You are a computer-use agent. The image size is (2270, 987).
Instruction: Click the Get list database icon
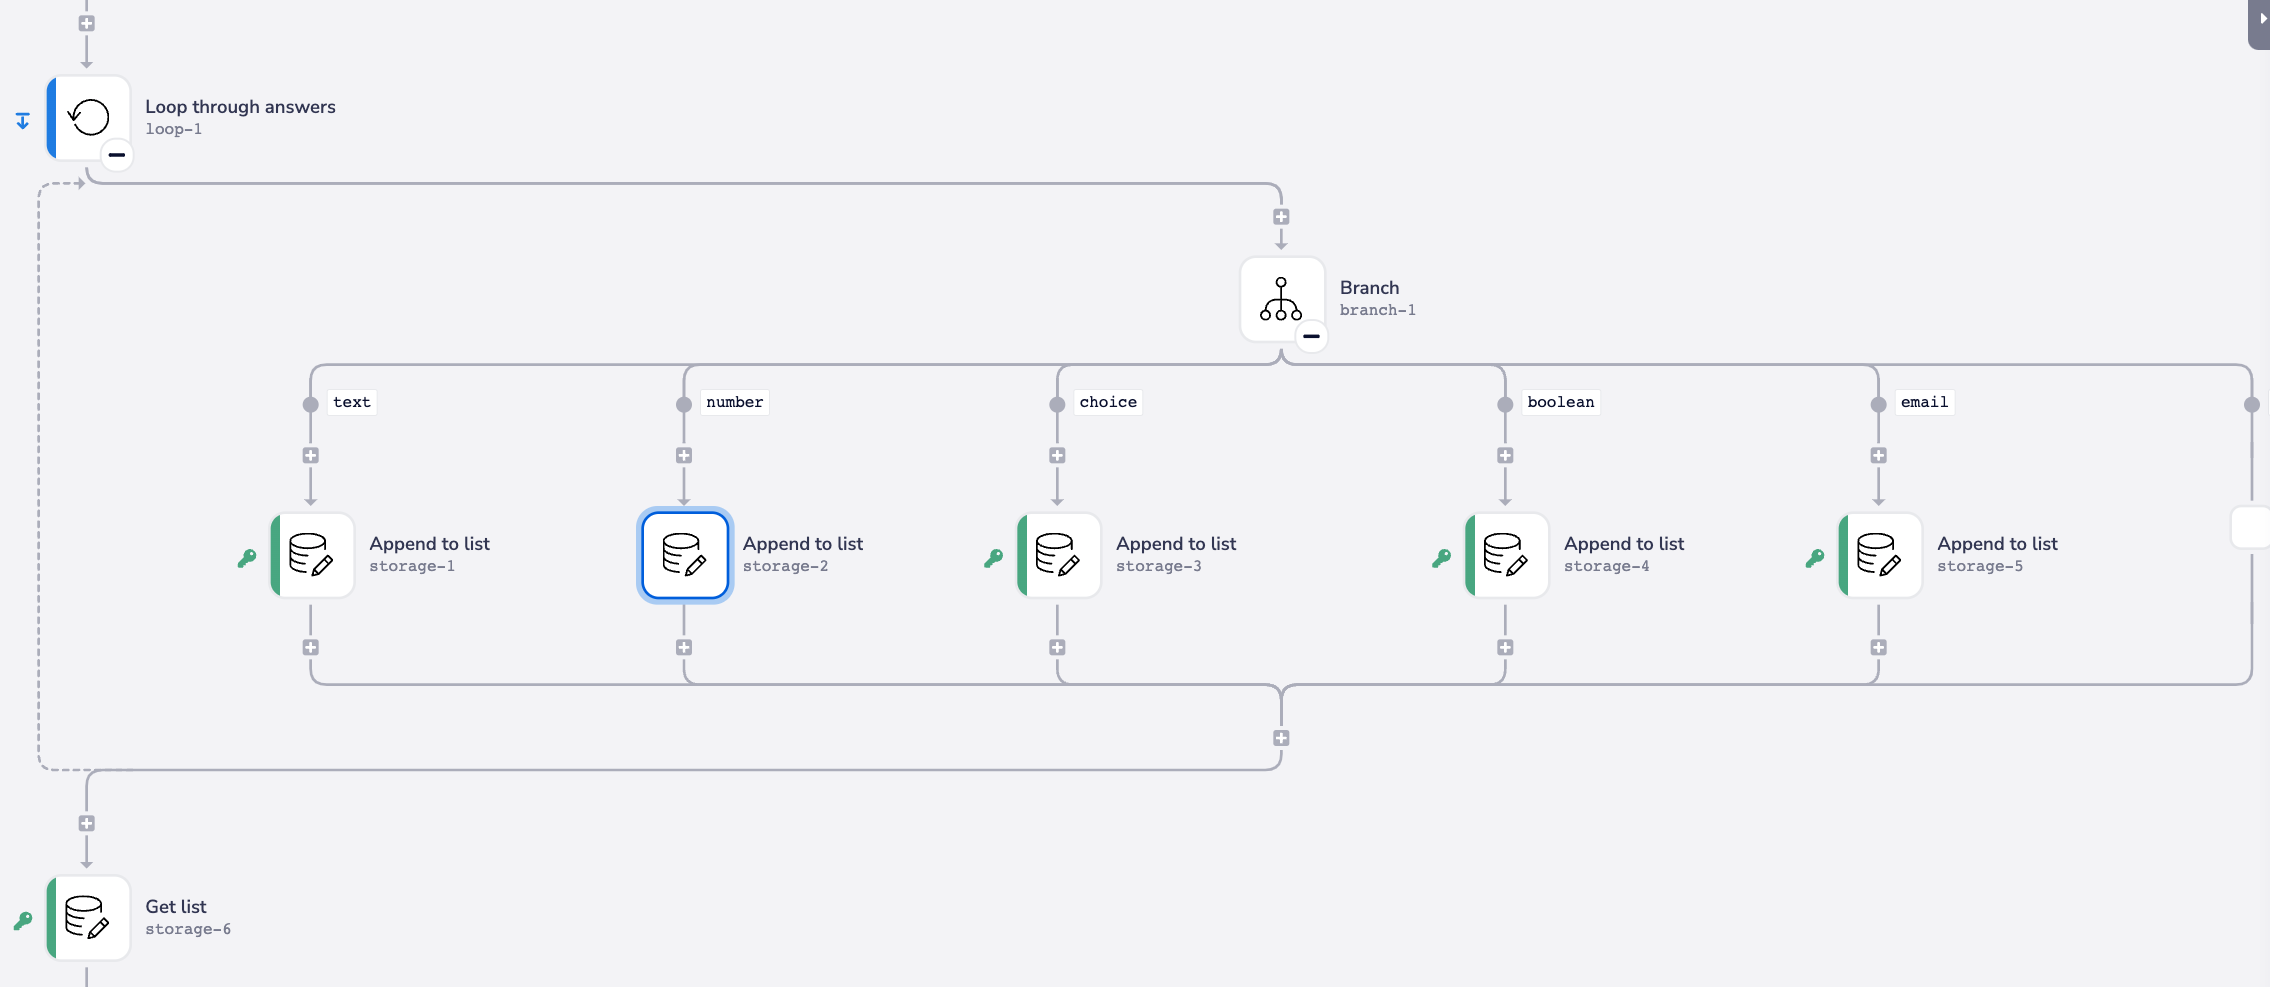89,917
